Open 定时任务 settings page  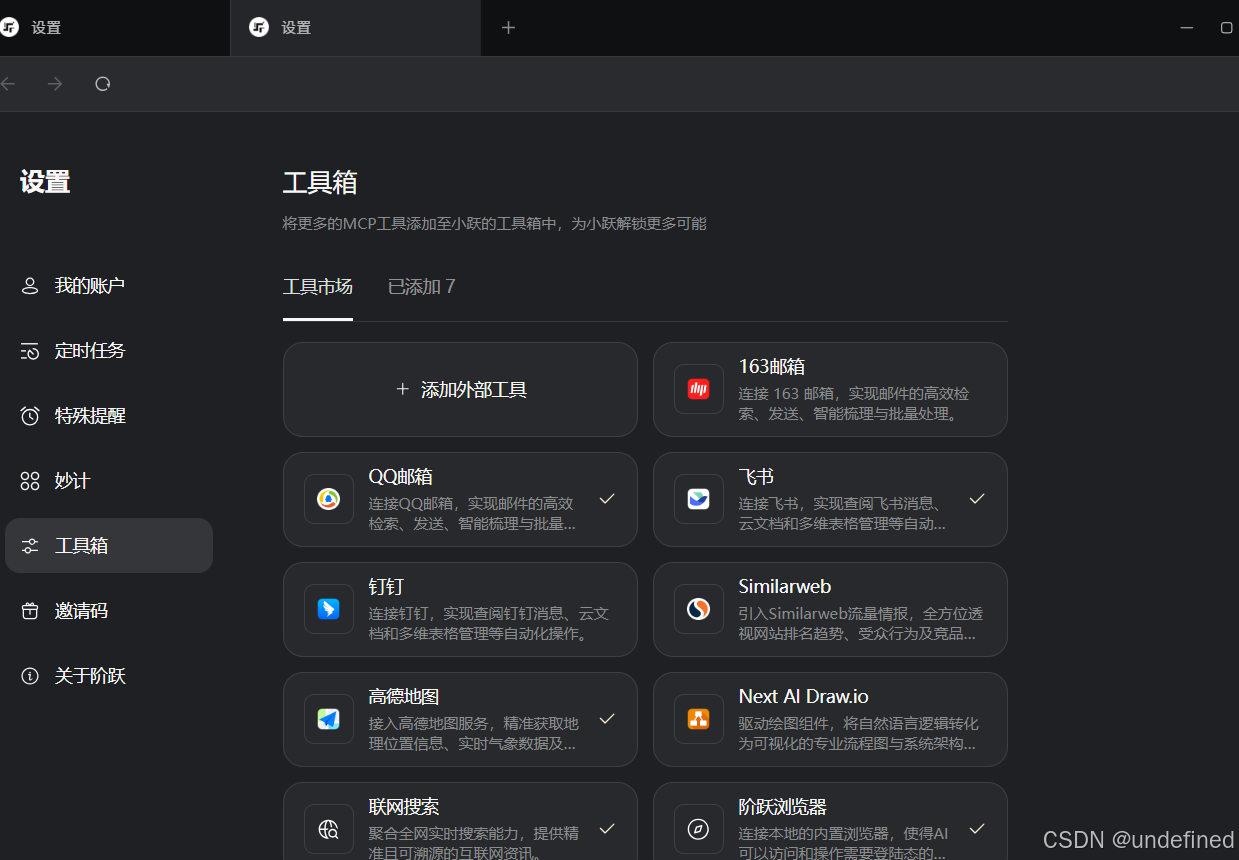pos(109,351)
